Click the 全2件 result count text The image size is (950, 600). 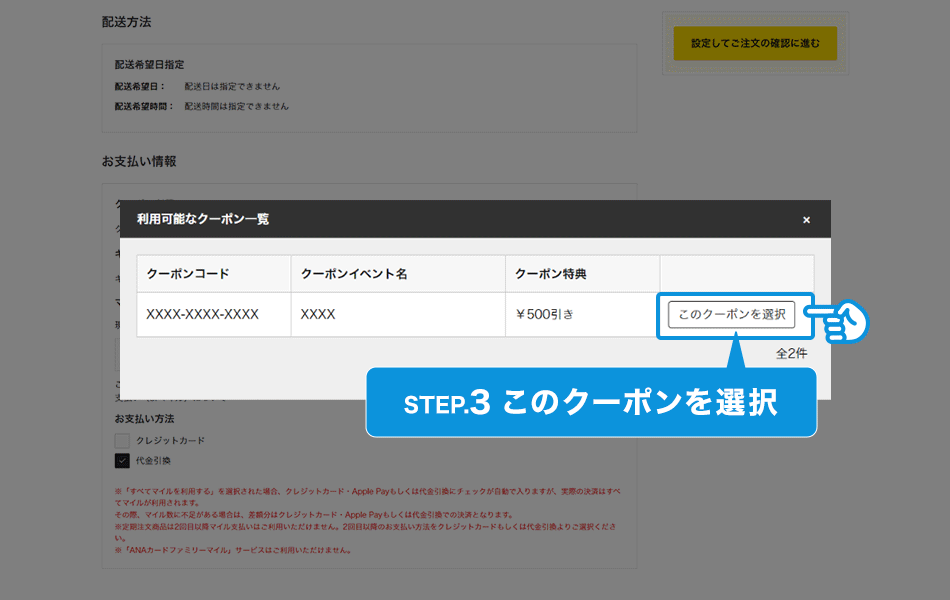tap(791, 353)
